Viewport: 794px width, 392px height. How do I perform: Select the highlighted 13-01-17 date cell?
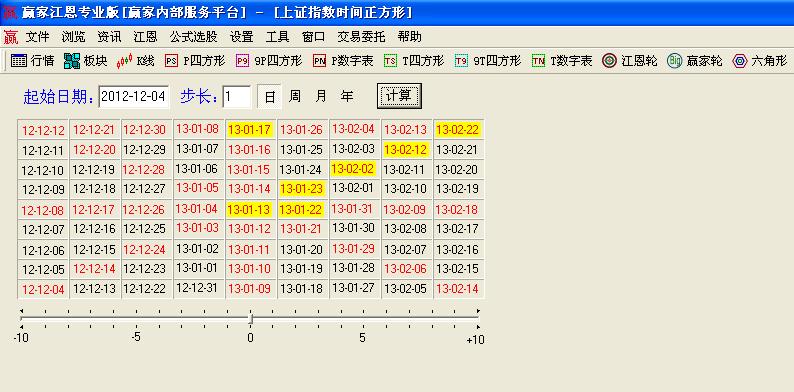tap(250, 130)
